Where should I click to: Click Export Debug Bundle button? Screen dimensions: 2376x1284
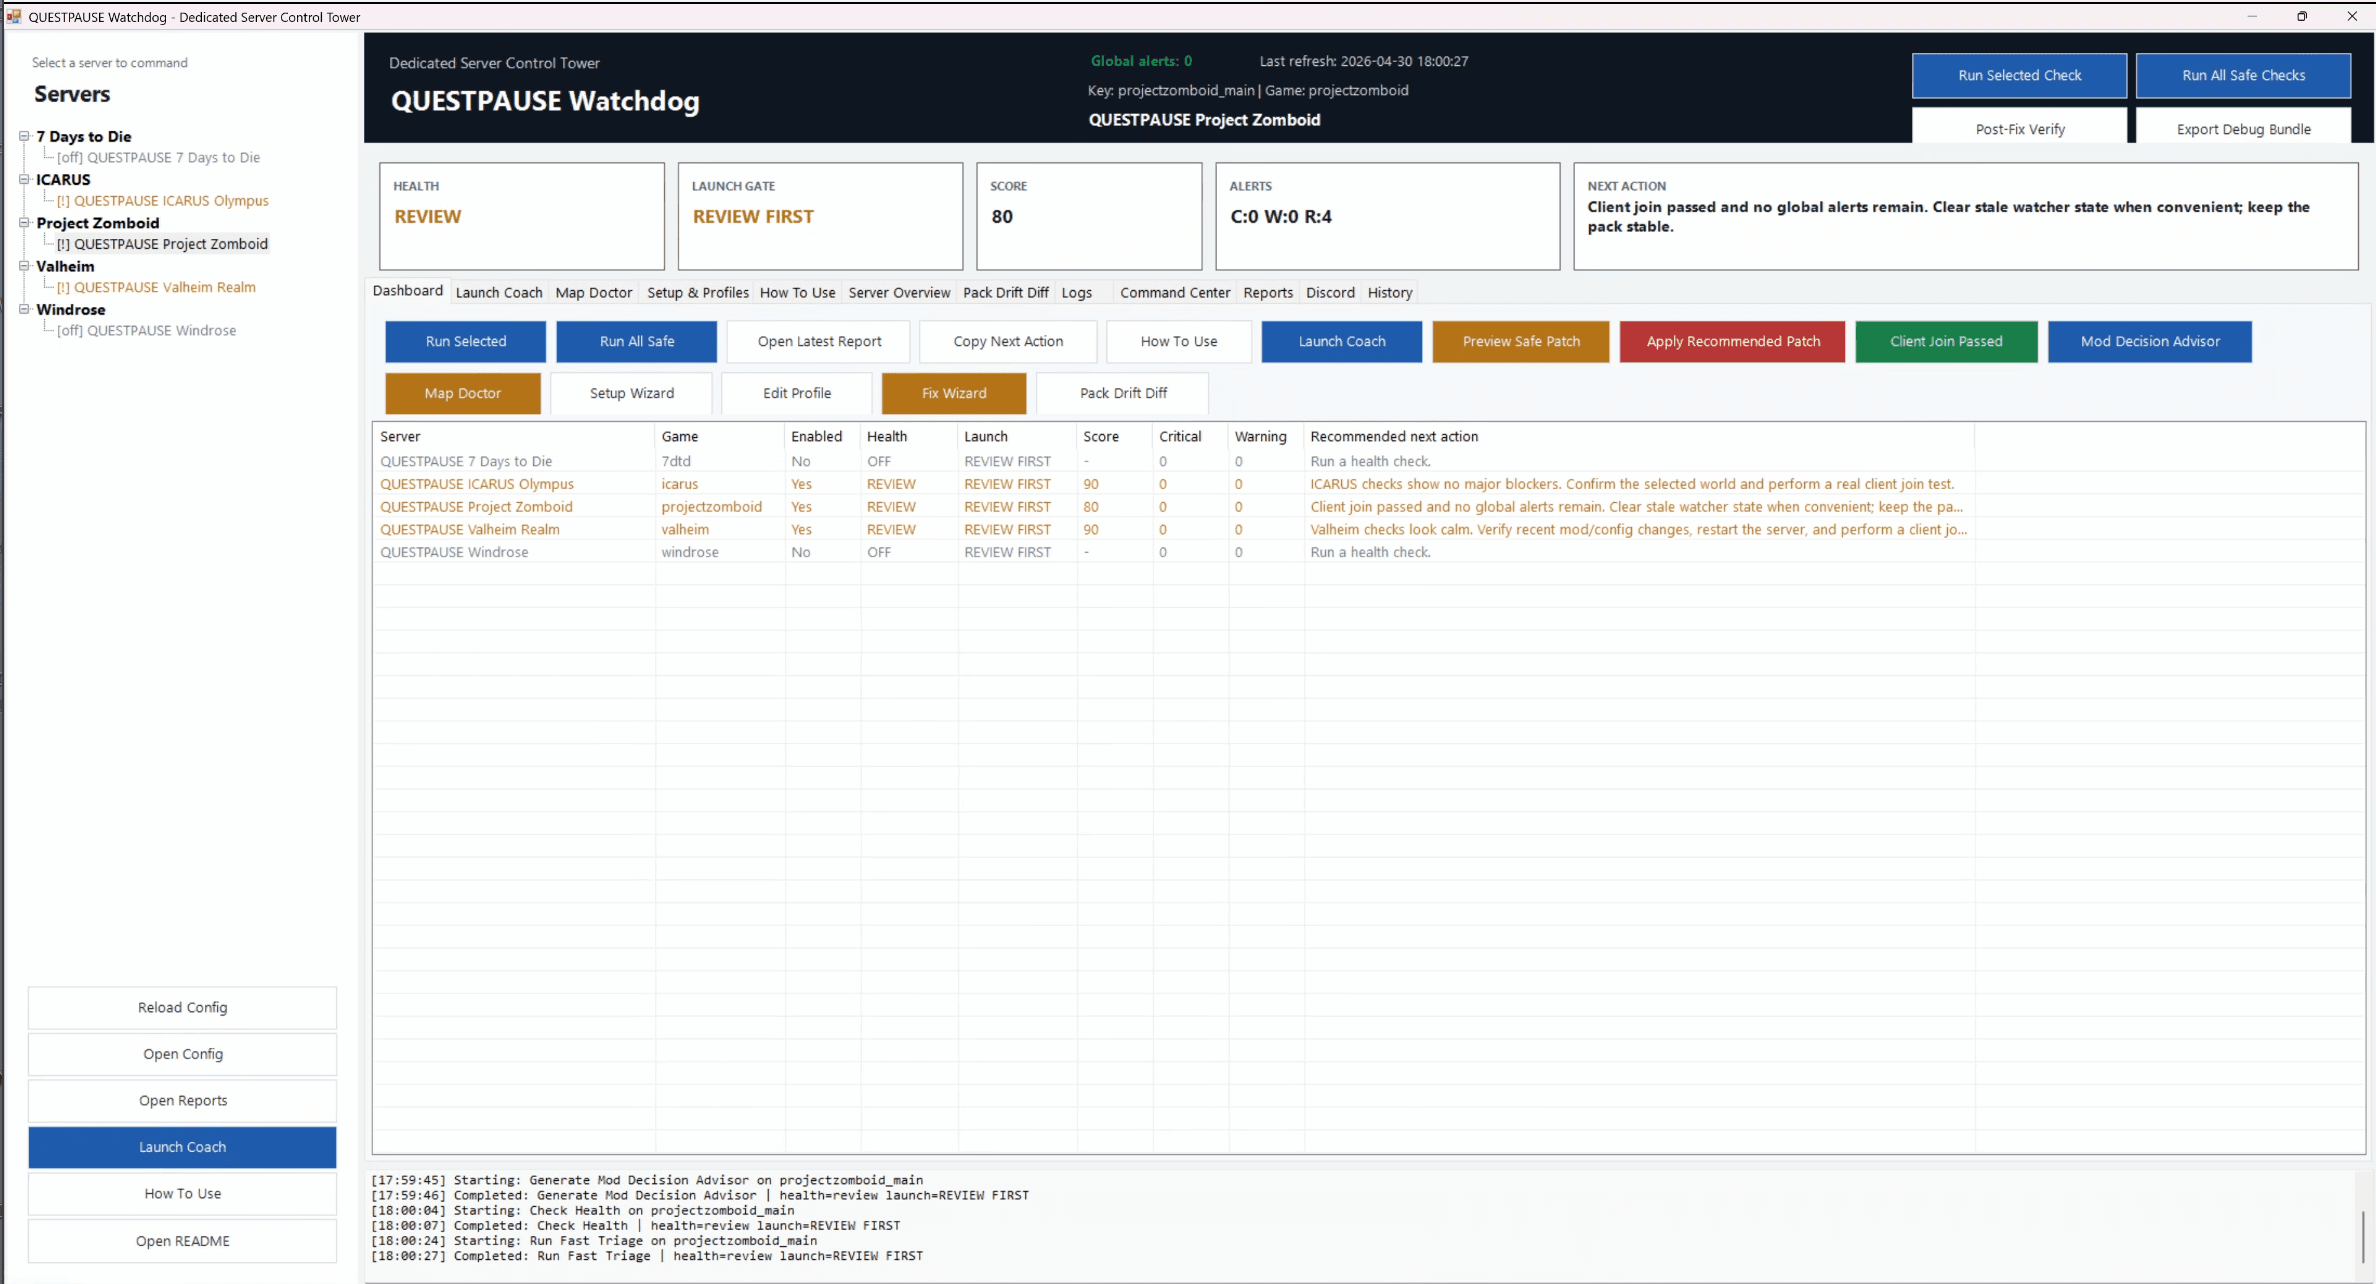click(x=2243, y=128)
